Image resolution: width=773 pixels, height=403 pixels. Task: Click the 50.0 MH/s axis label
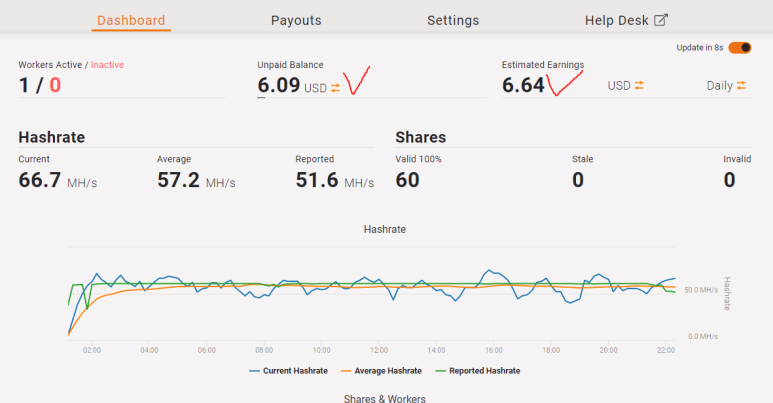point(701,290)
